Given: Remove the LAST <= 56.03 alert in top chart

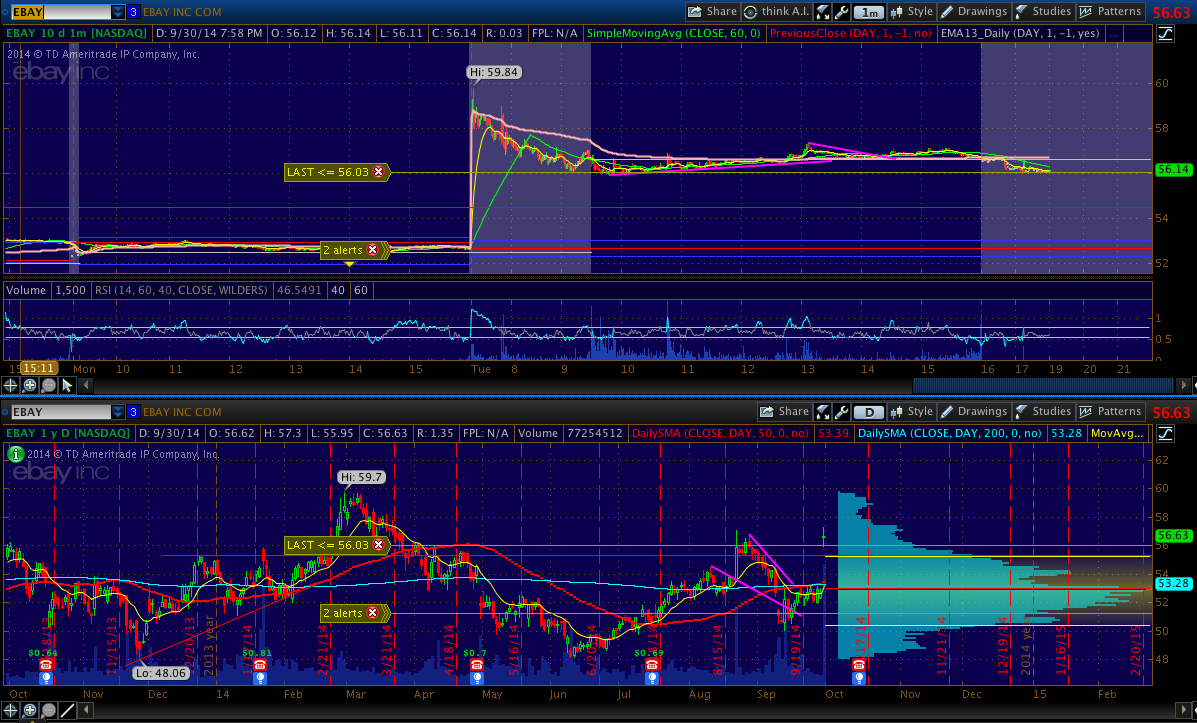Looking at the screenshot, I should tap(378, 172).
